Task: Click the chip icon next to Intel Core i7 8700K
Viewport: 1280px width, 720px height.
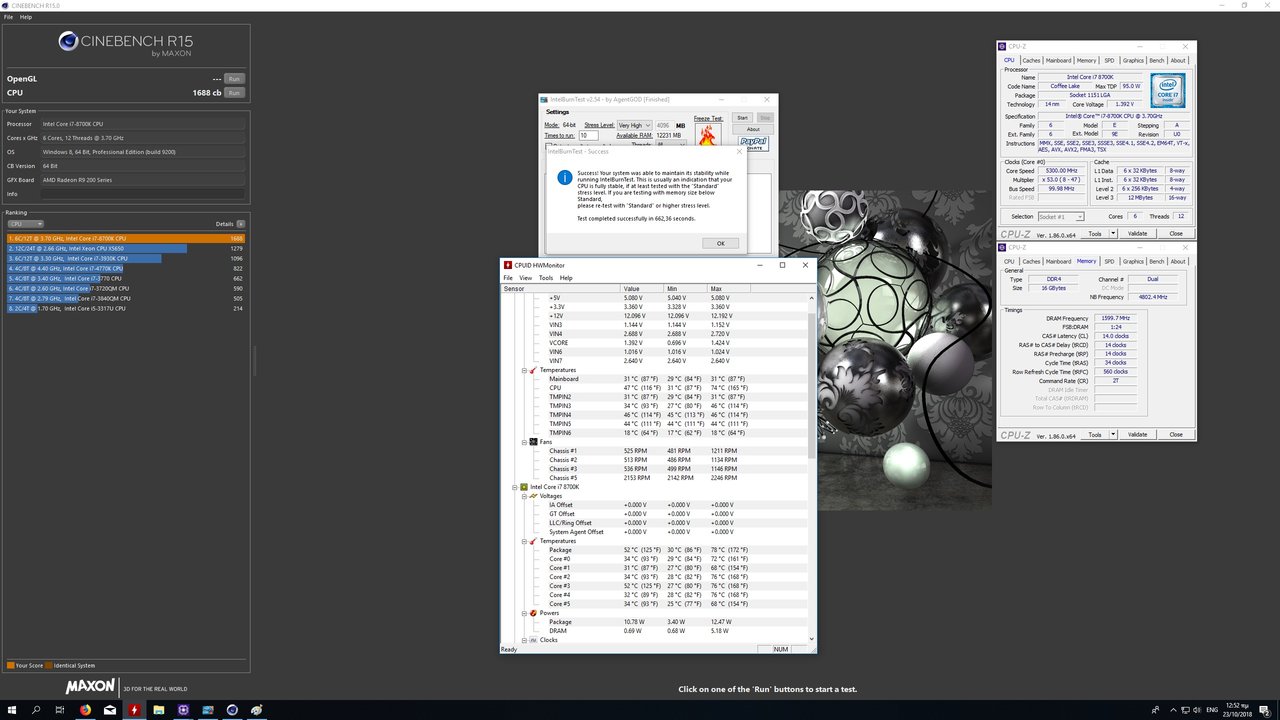Action: pyautogui.click(x=524, y=487)
